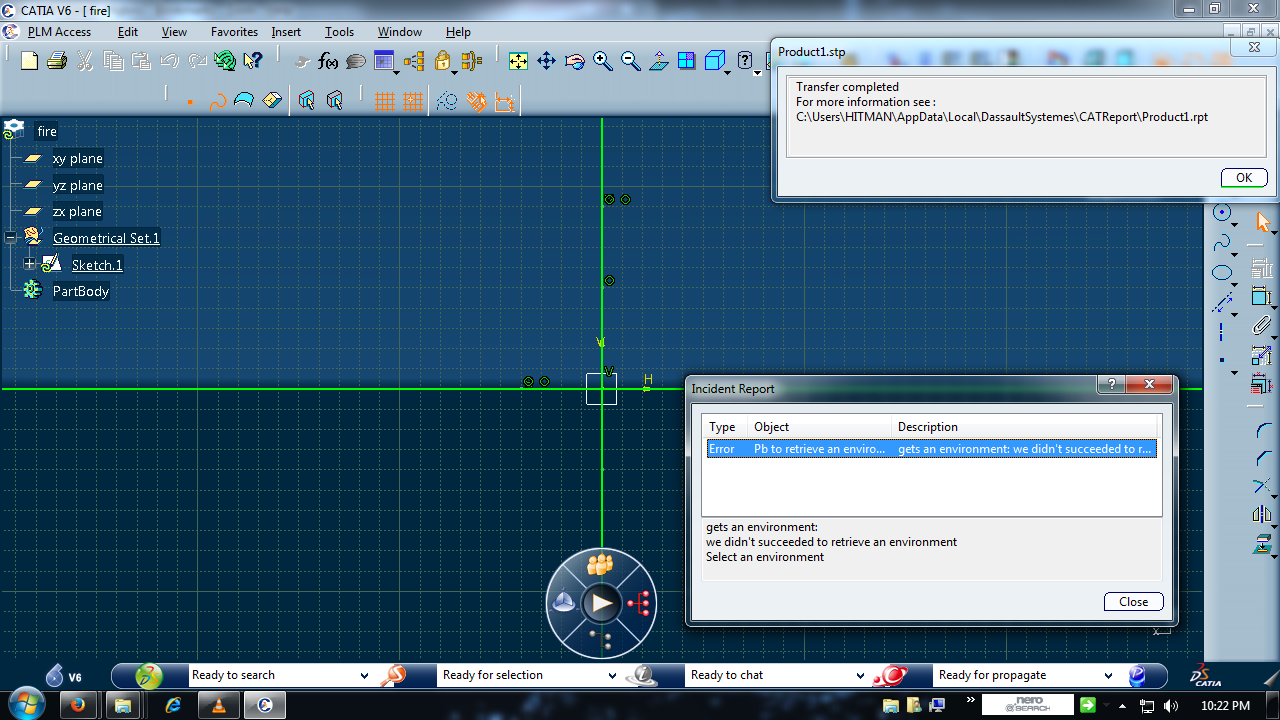The width and height of the screenshot is (1280, 720).
Task: Toggle the Grid display icon
Action: click(384, 101)
